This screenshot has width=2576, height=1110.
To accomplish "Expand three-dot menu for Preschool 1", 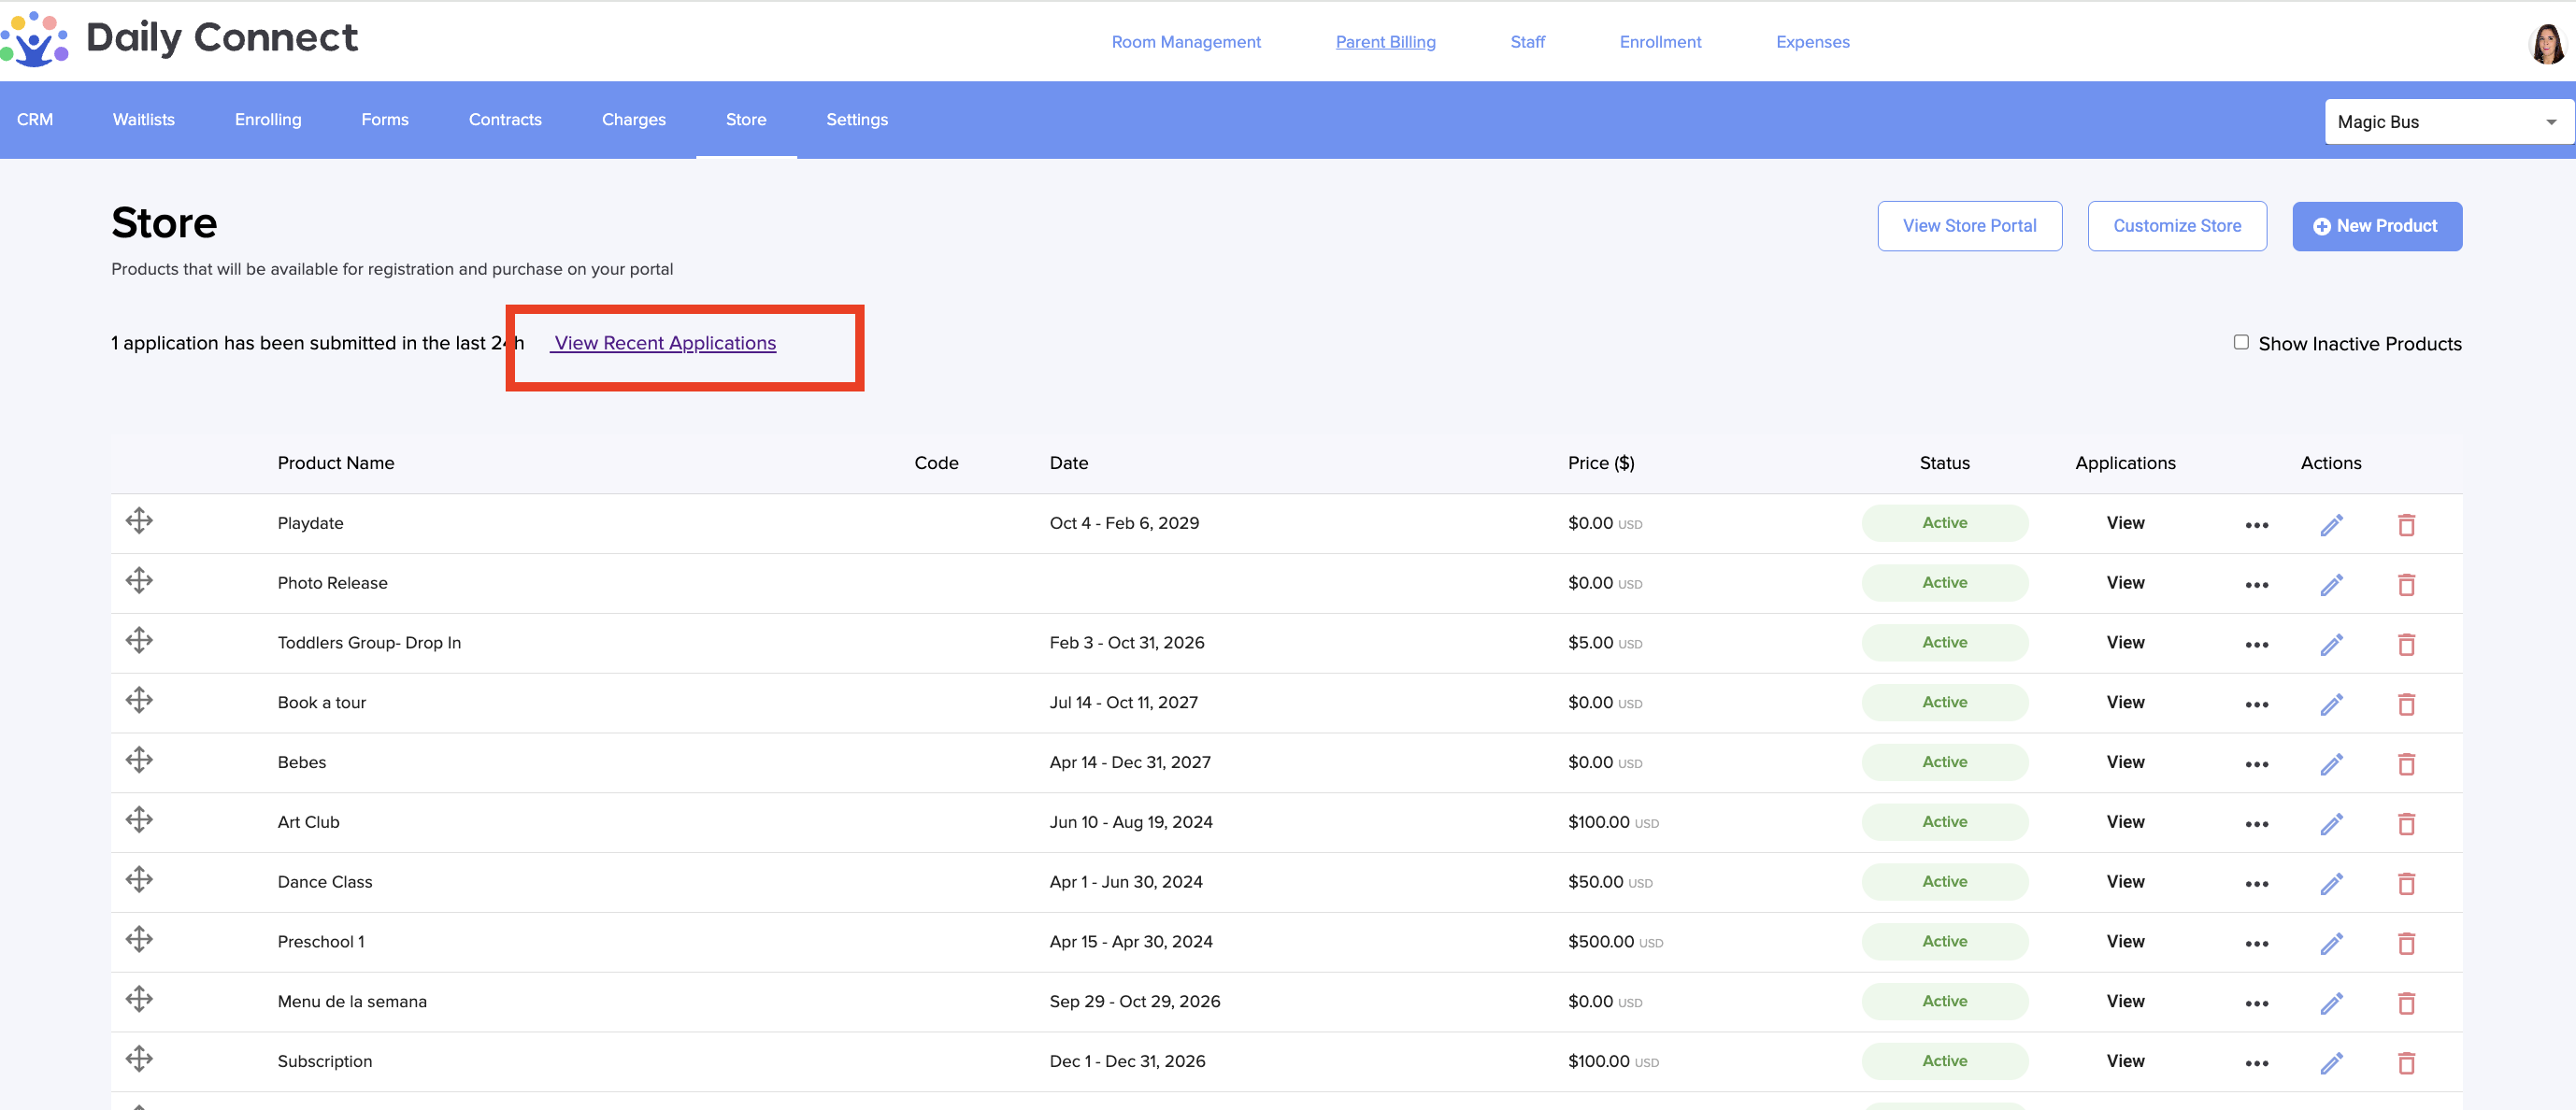I will pyautogui.click(x=2256, y=943).
